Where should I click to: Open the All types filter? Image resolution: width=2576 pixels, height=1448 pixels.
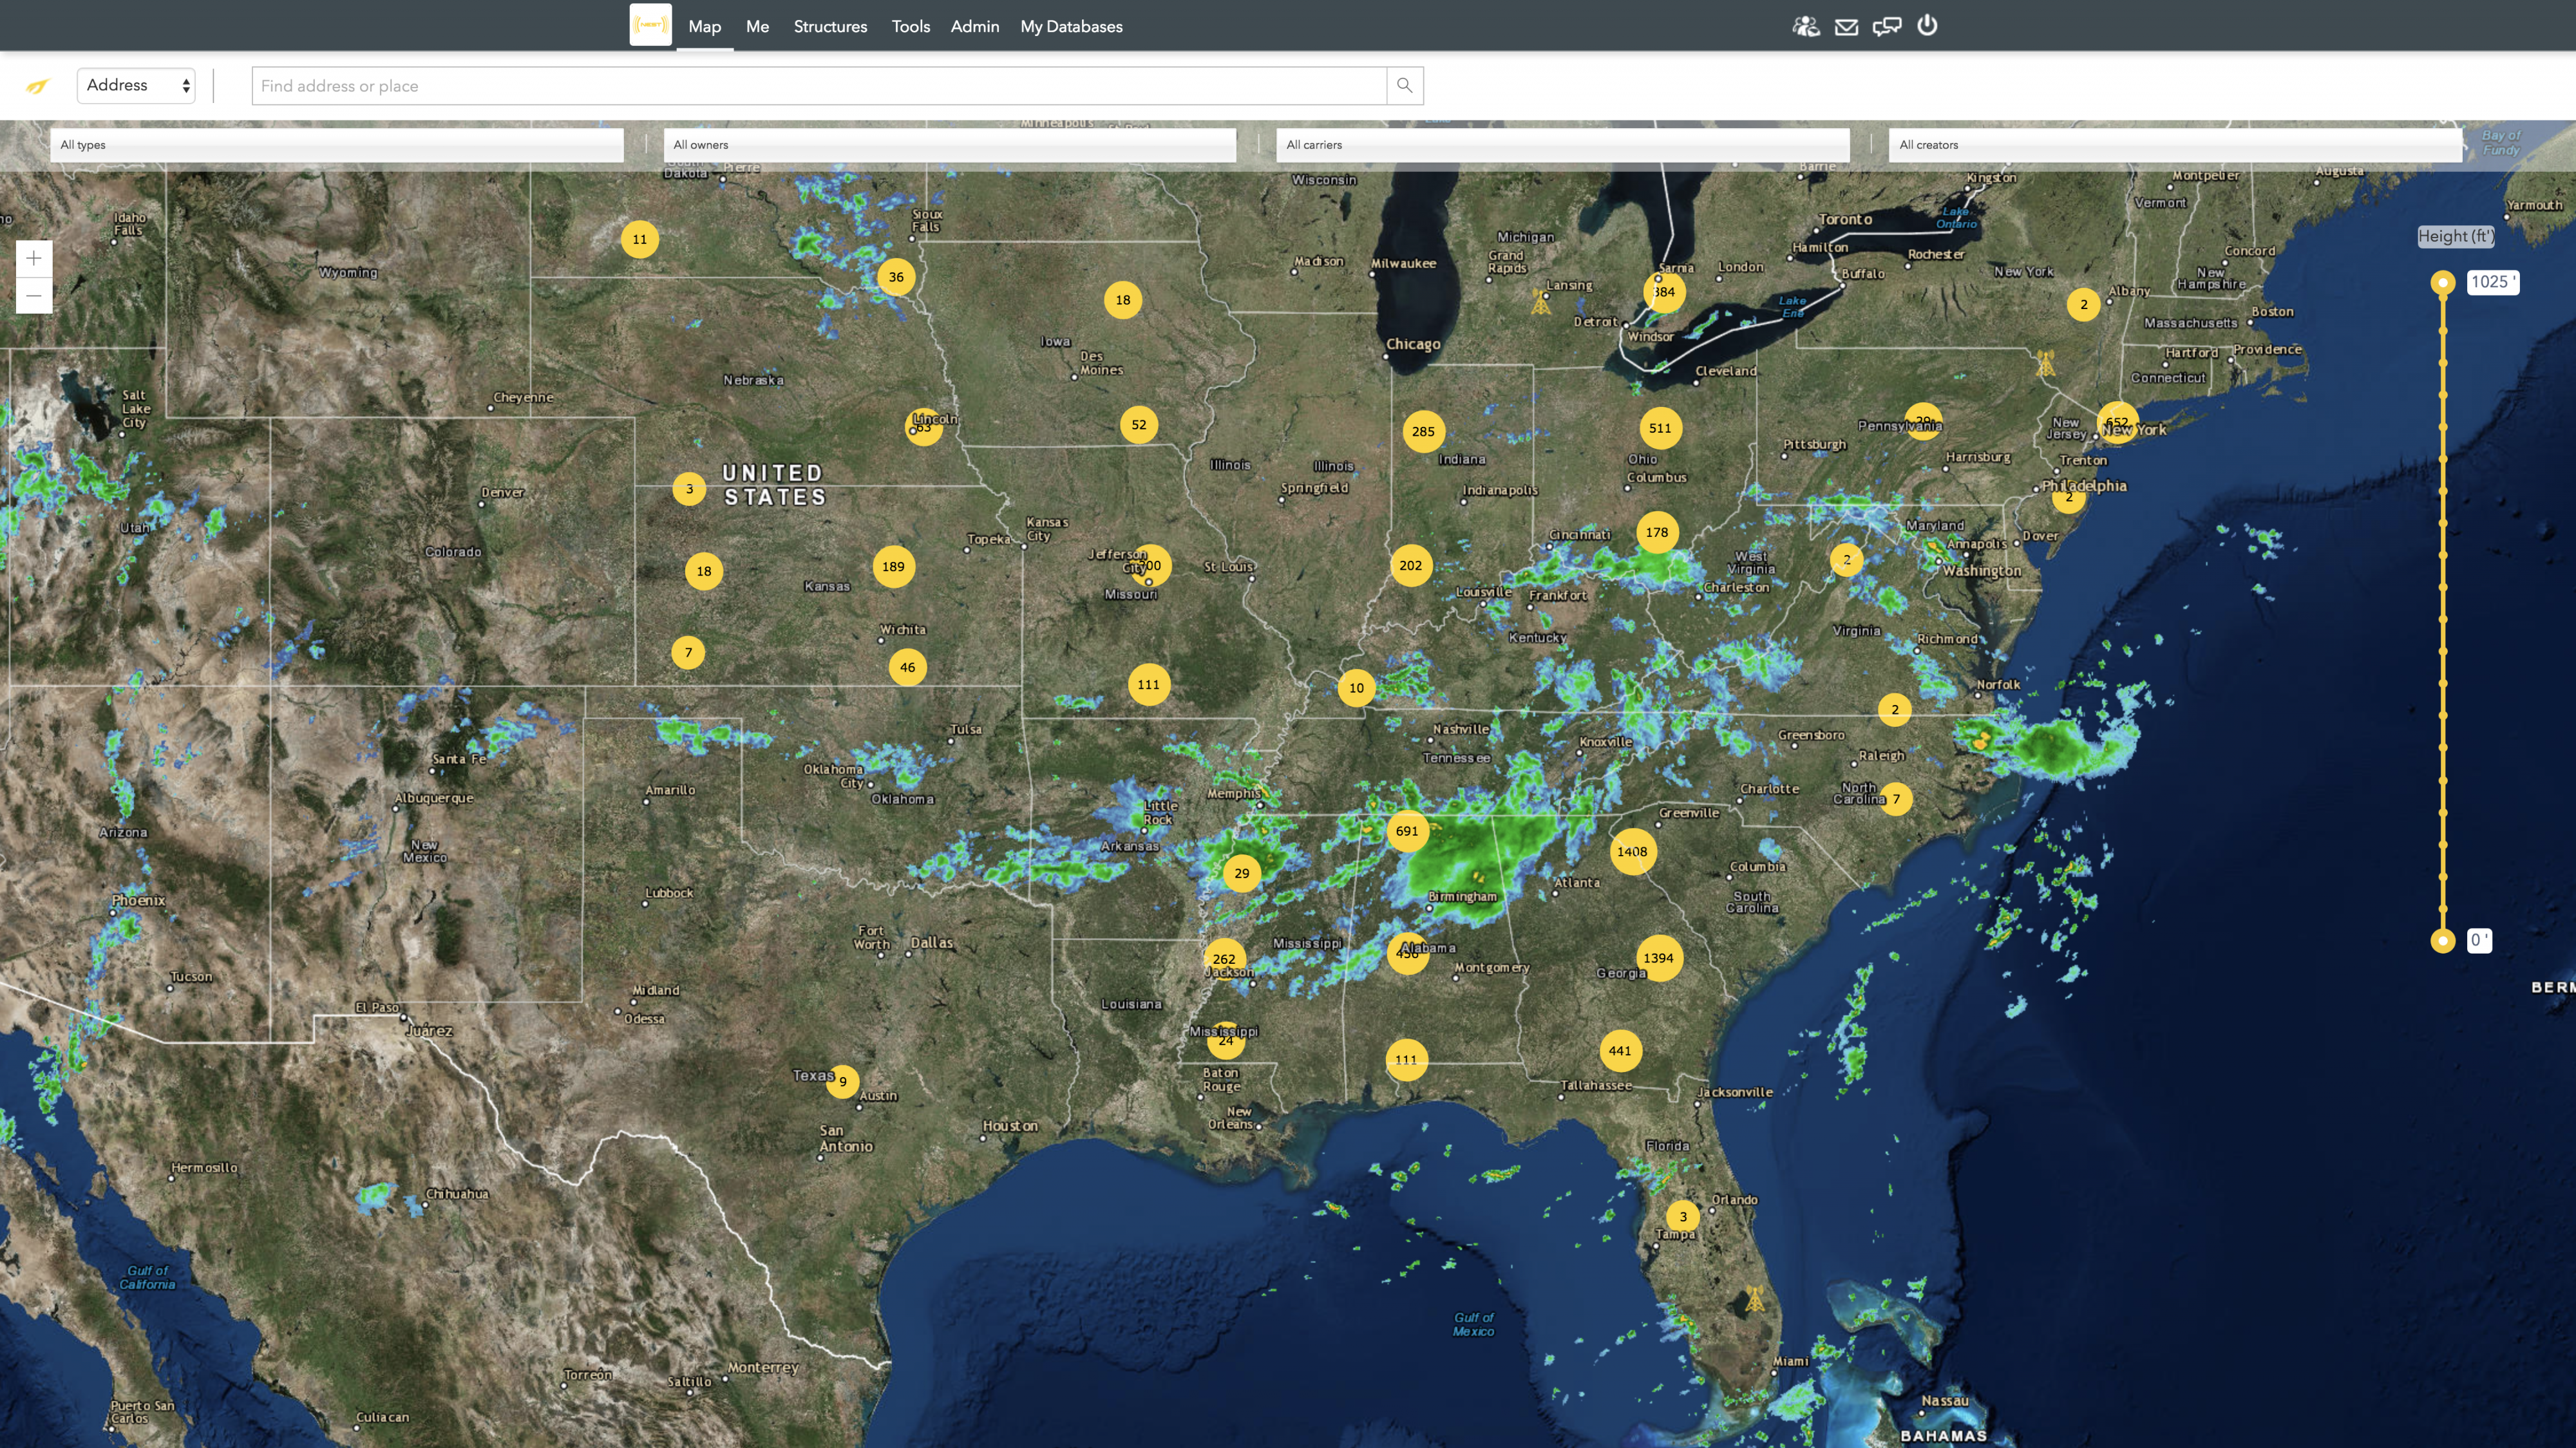pyautogui.click(x=337, y=145)
